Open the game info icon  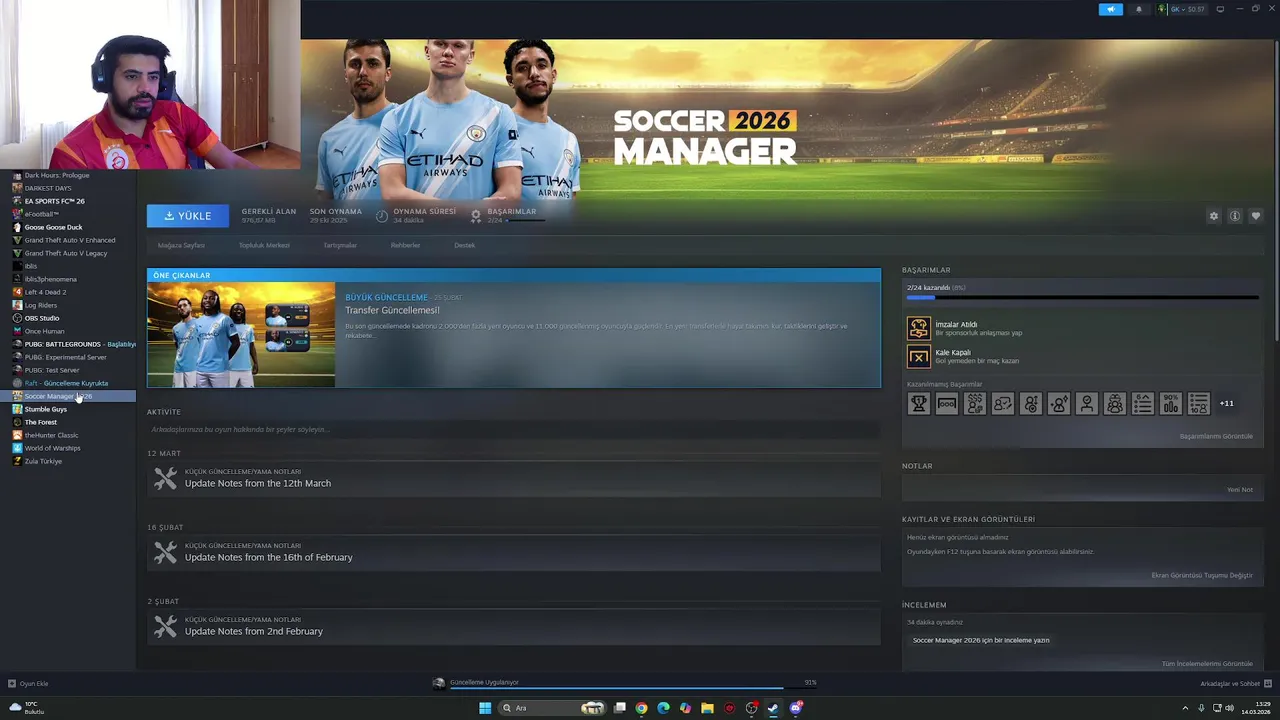tap(1235, 216)
